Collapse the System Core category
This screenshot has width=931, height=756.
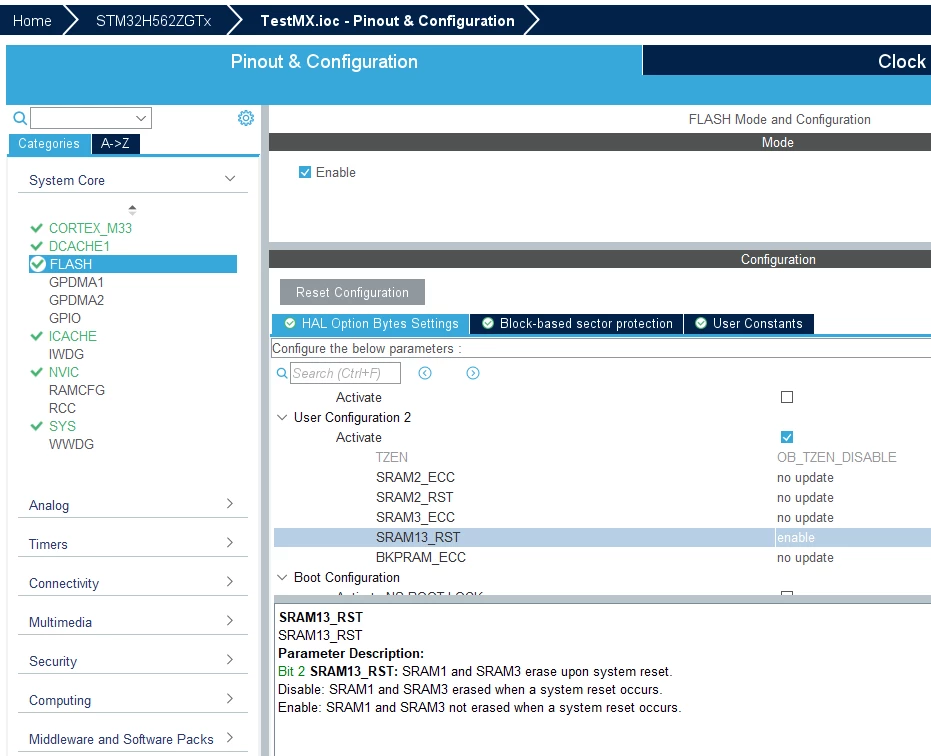pos(230,179)
